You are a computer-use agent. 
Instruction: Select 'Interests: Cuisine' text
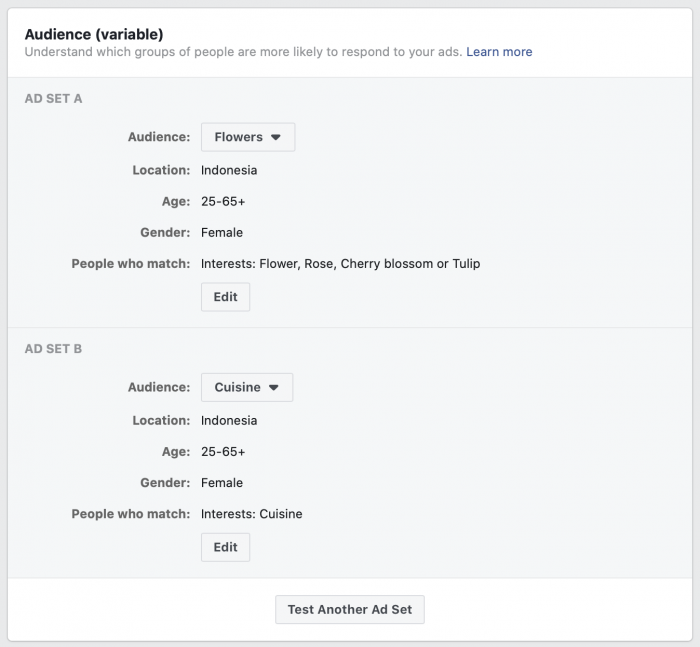251,514
